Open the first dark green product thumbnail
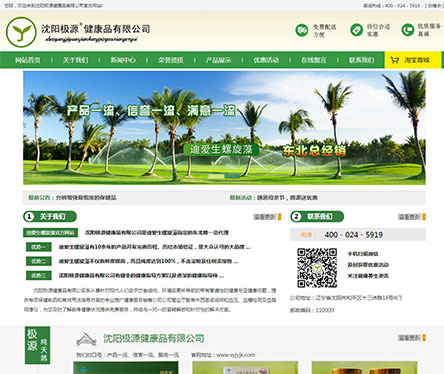444x374 pixels. point(126,368)
